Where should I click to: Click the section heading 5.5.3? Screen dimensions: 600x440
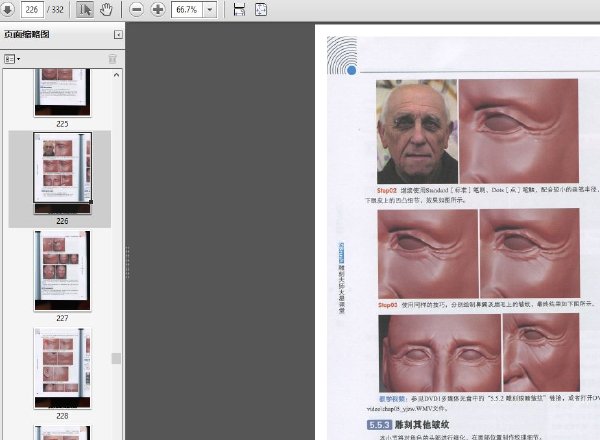click(408, 425)
